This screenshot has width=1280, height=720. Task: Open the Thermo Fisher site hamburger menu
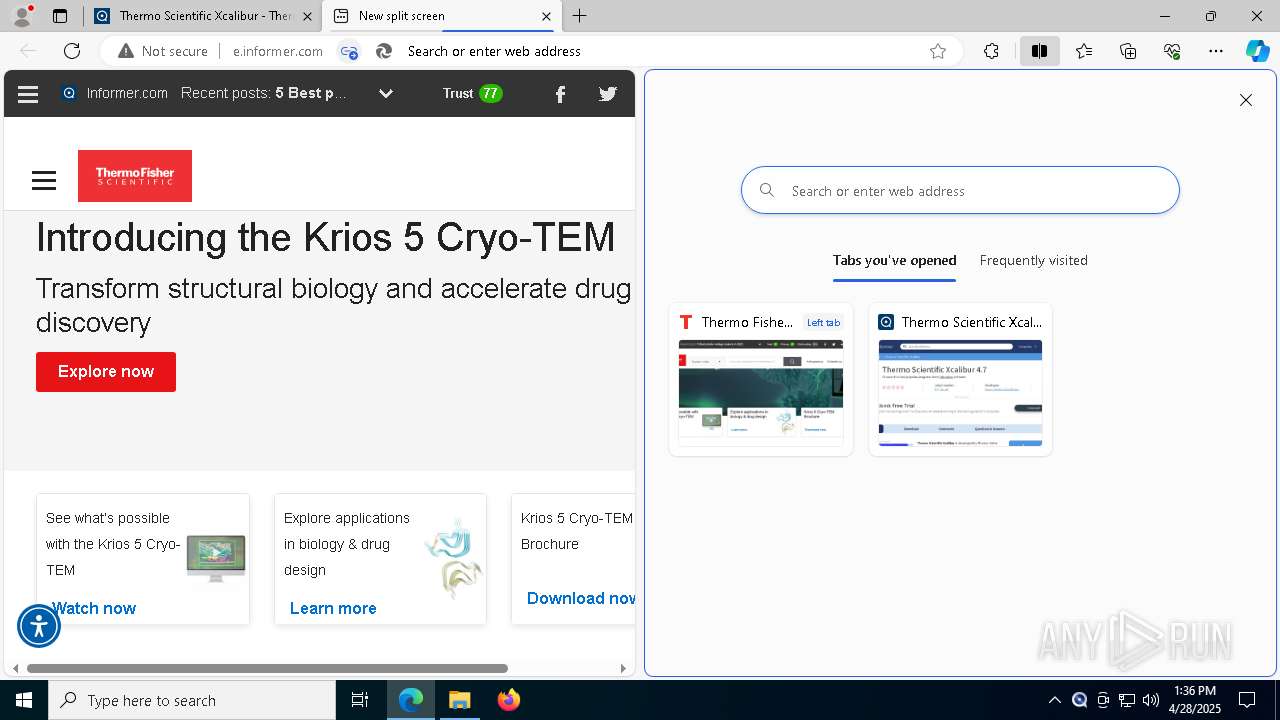click(x=44, y=180)
